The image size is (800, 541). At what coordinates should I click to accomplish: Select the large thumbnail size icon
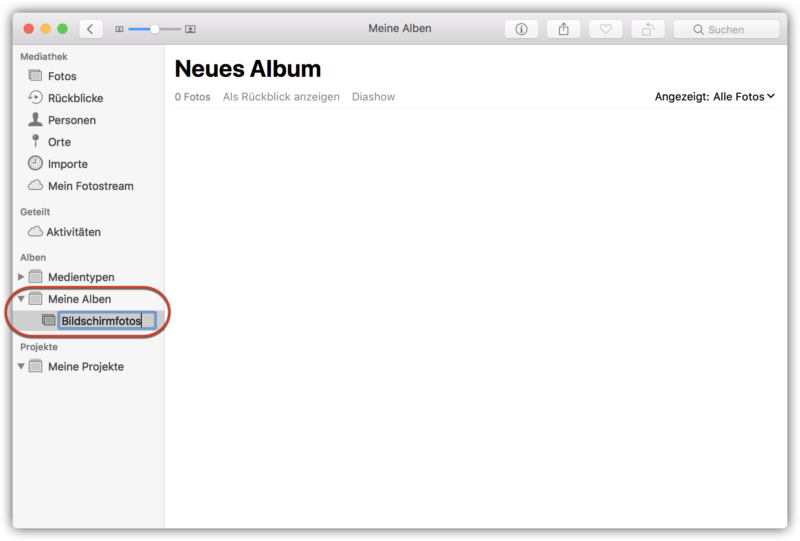point(190,30)
